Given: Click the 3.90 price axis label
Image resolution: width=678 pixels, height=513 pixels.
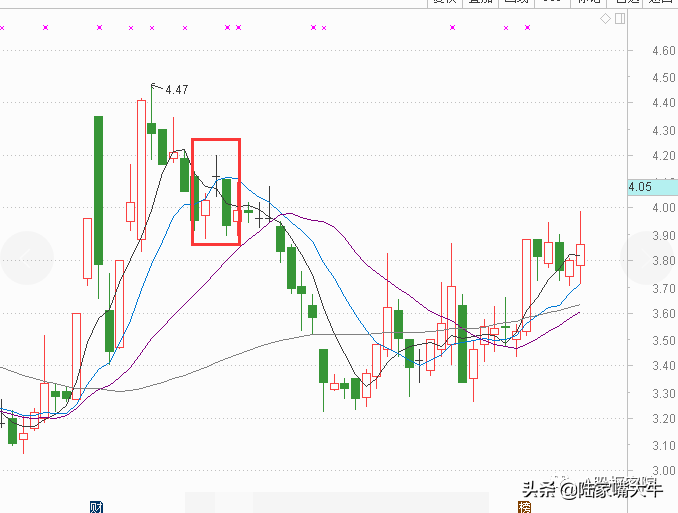Looking at the screenshot, I should click(663, 236).
